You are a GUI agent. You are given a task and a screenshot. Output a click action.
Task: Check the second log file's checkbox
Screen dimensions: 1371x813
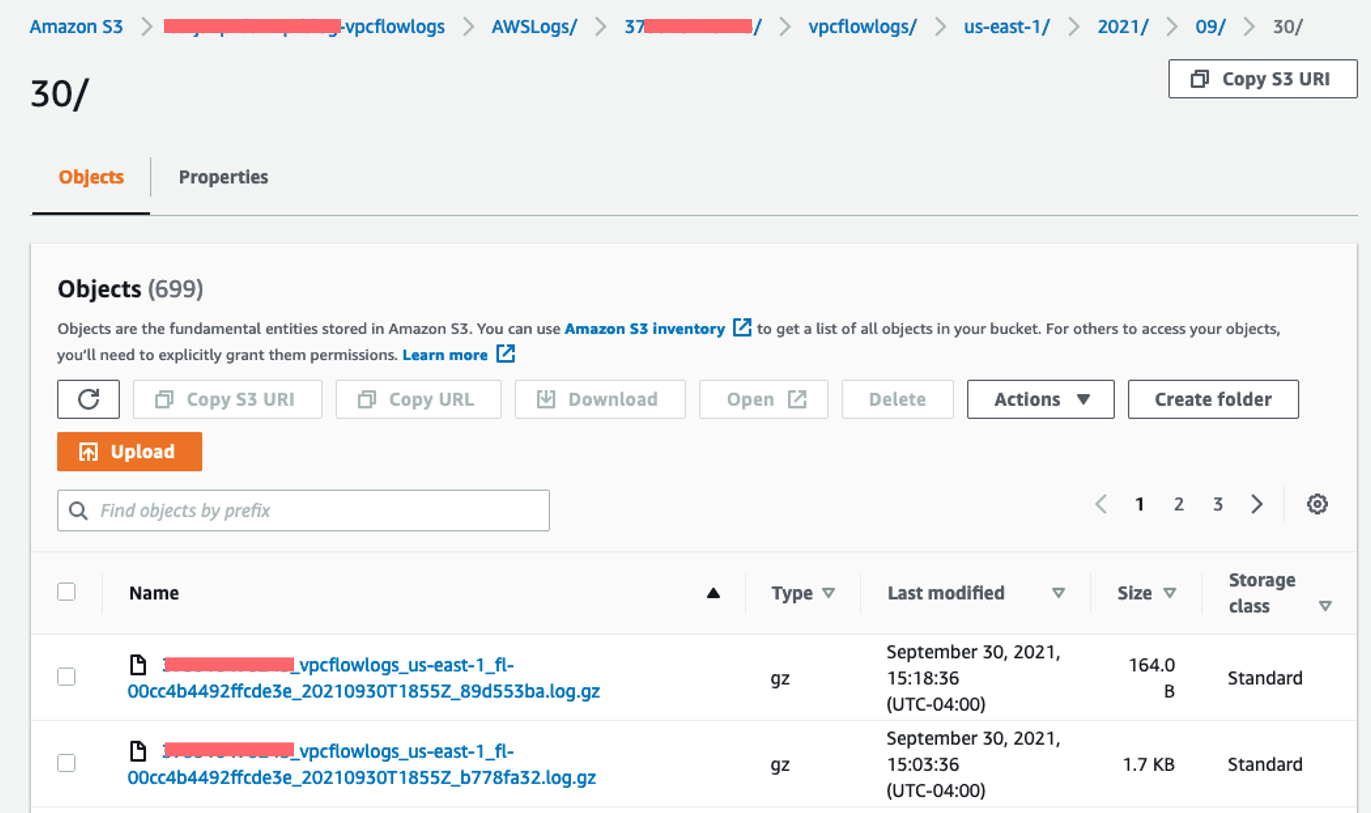(x=66, y=762)
